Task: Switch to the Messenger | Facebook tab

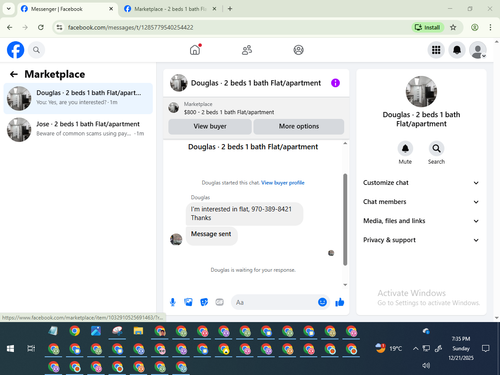Action: pos(62,9)
